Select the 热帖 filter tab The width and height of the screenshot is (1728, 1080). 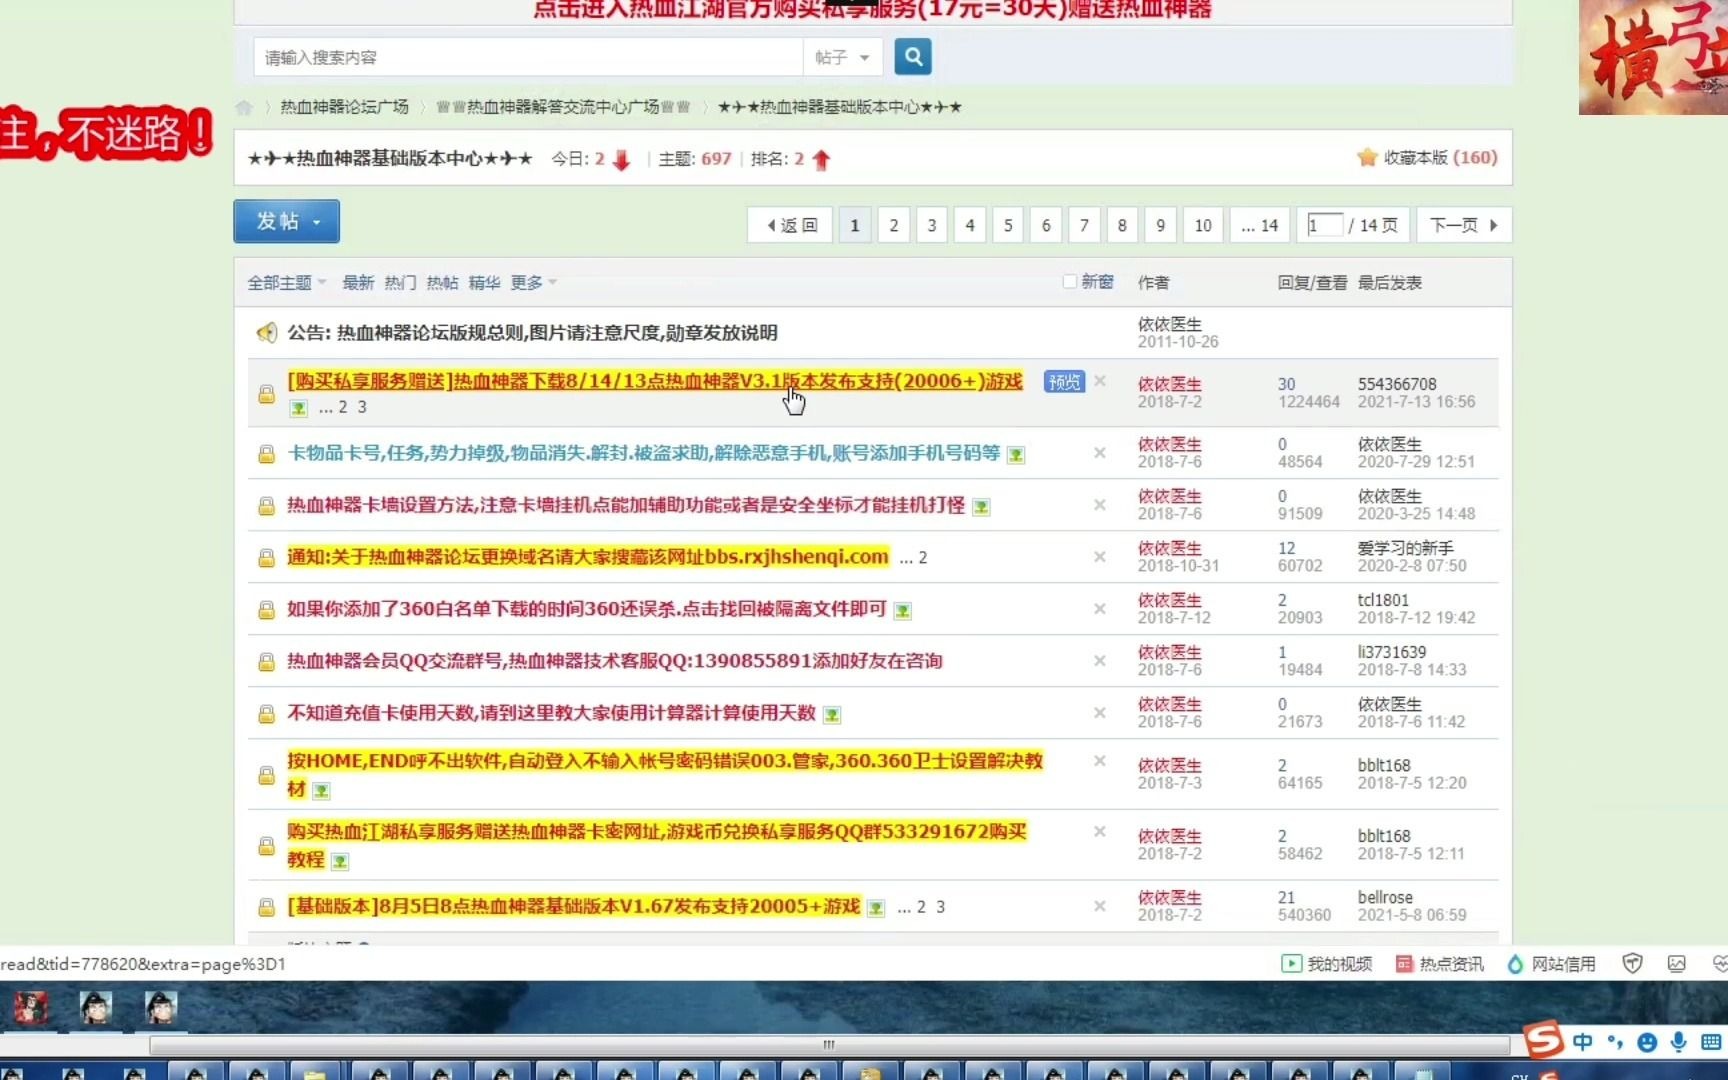[442, 283]
